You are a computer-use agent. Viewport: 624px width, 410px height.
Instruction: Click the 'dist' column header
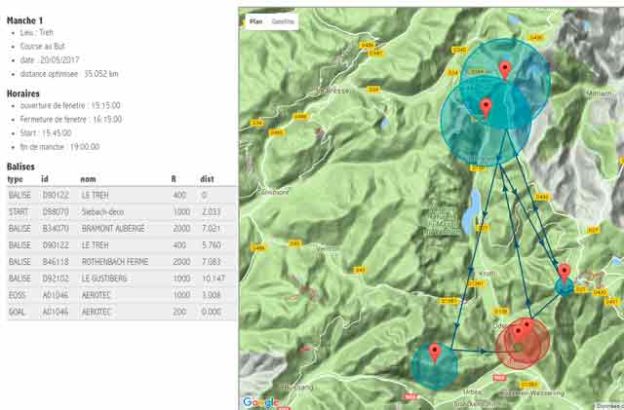(x=207, y=179)
